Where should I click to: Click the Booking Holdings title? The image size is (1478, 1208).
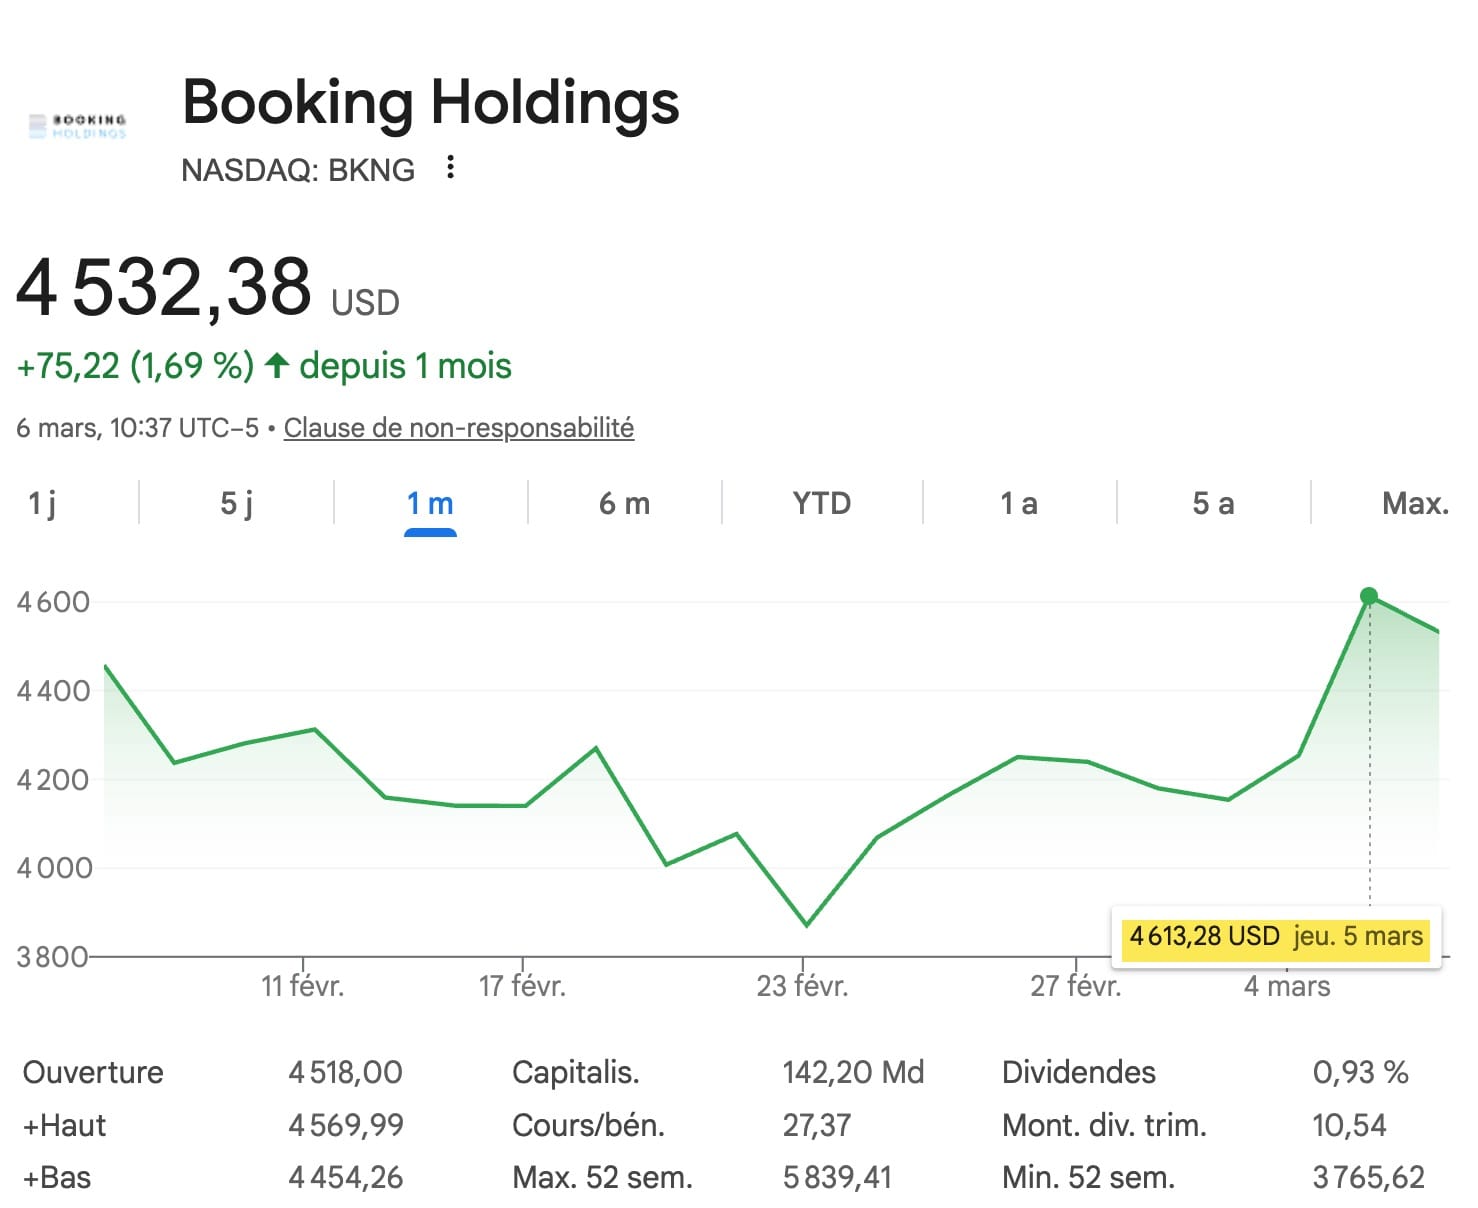[430, 102]
